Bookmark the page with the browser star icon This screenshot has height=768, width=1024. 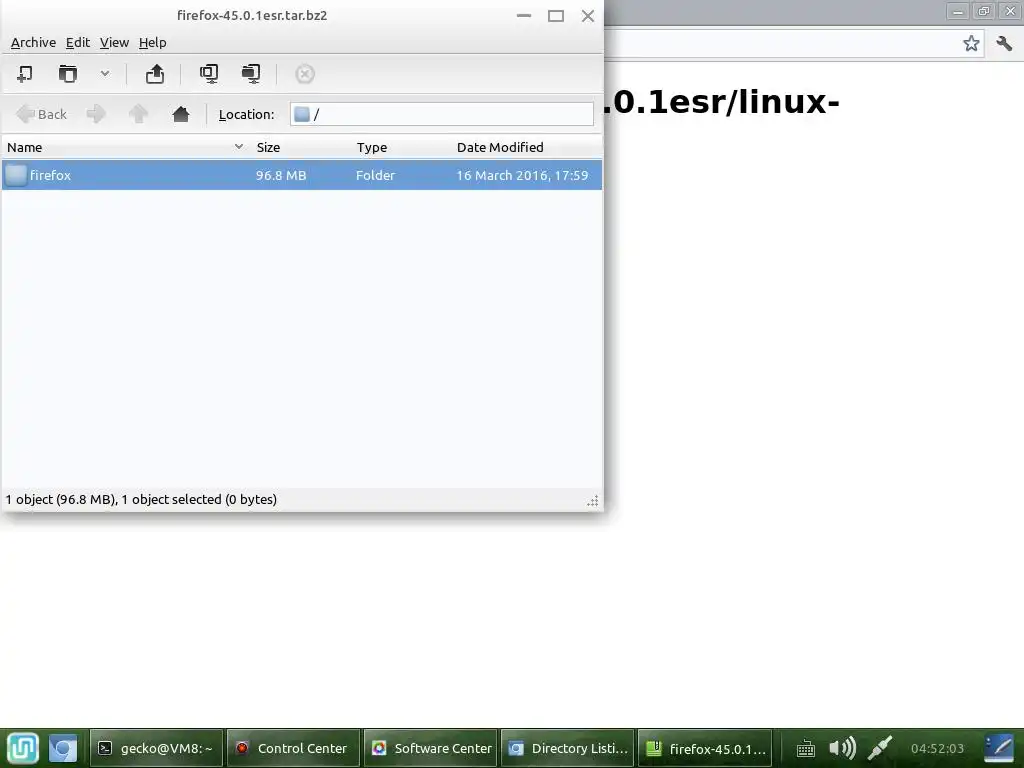point(971,44)
